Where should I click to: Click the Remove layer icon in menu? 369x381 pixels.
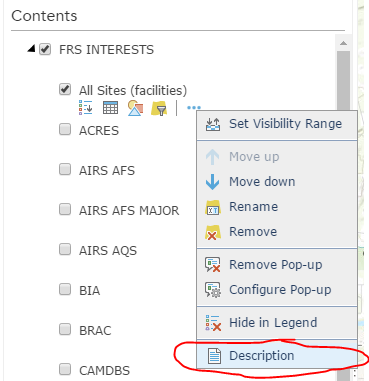[213, 232]
